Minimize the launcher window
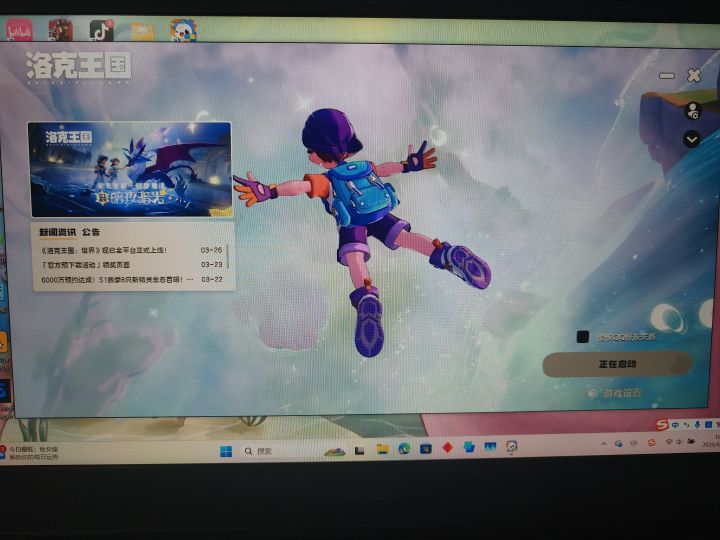 click(667, 75)
